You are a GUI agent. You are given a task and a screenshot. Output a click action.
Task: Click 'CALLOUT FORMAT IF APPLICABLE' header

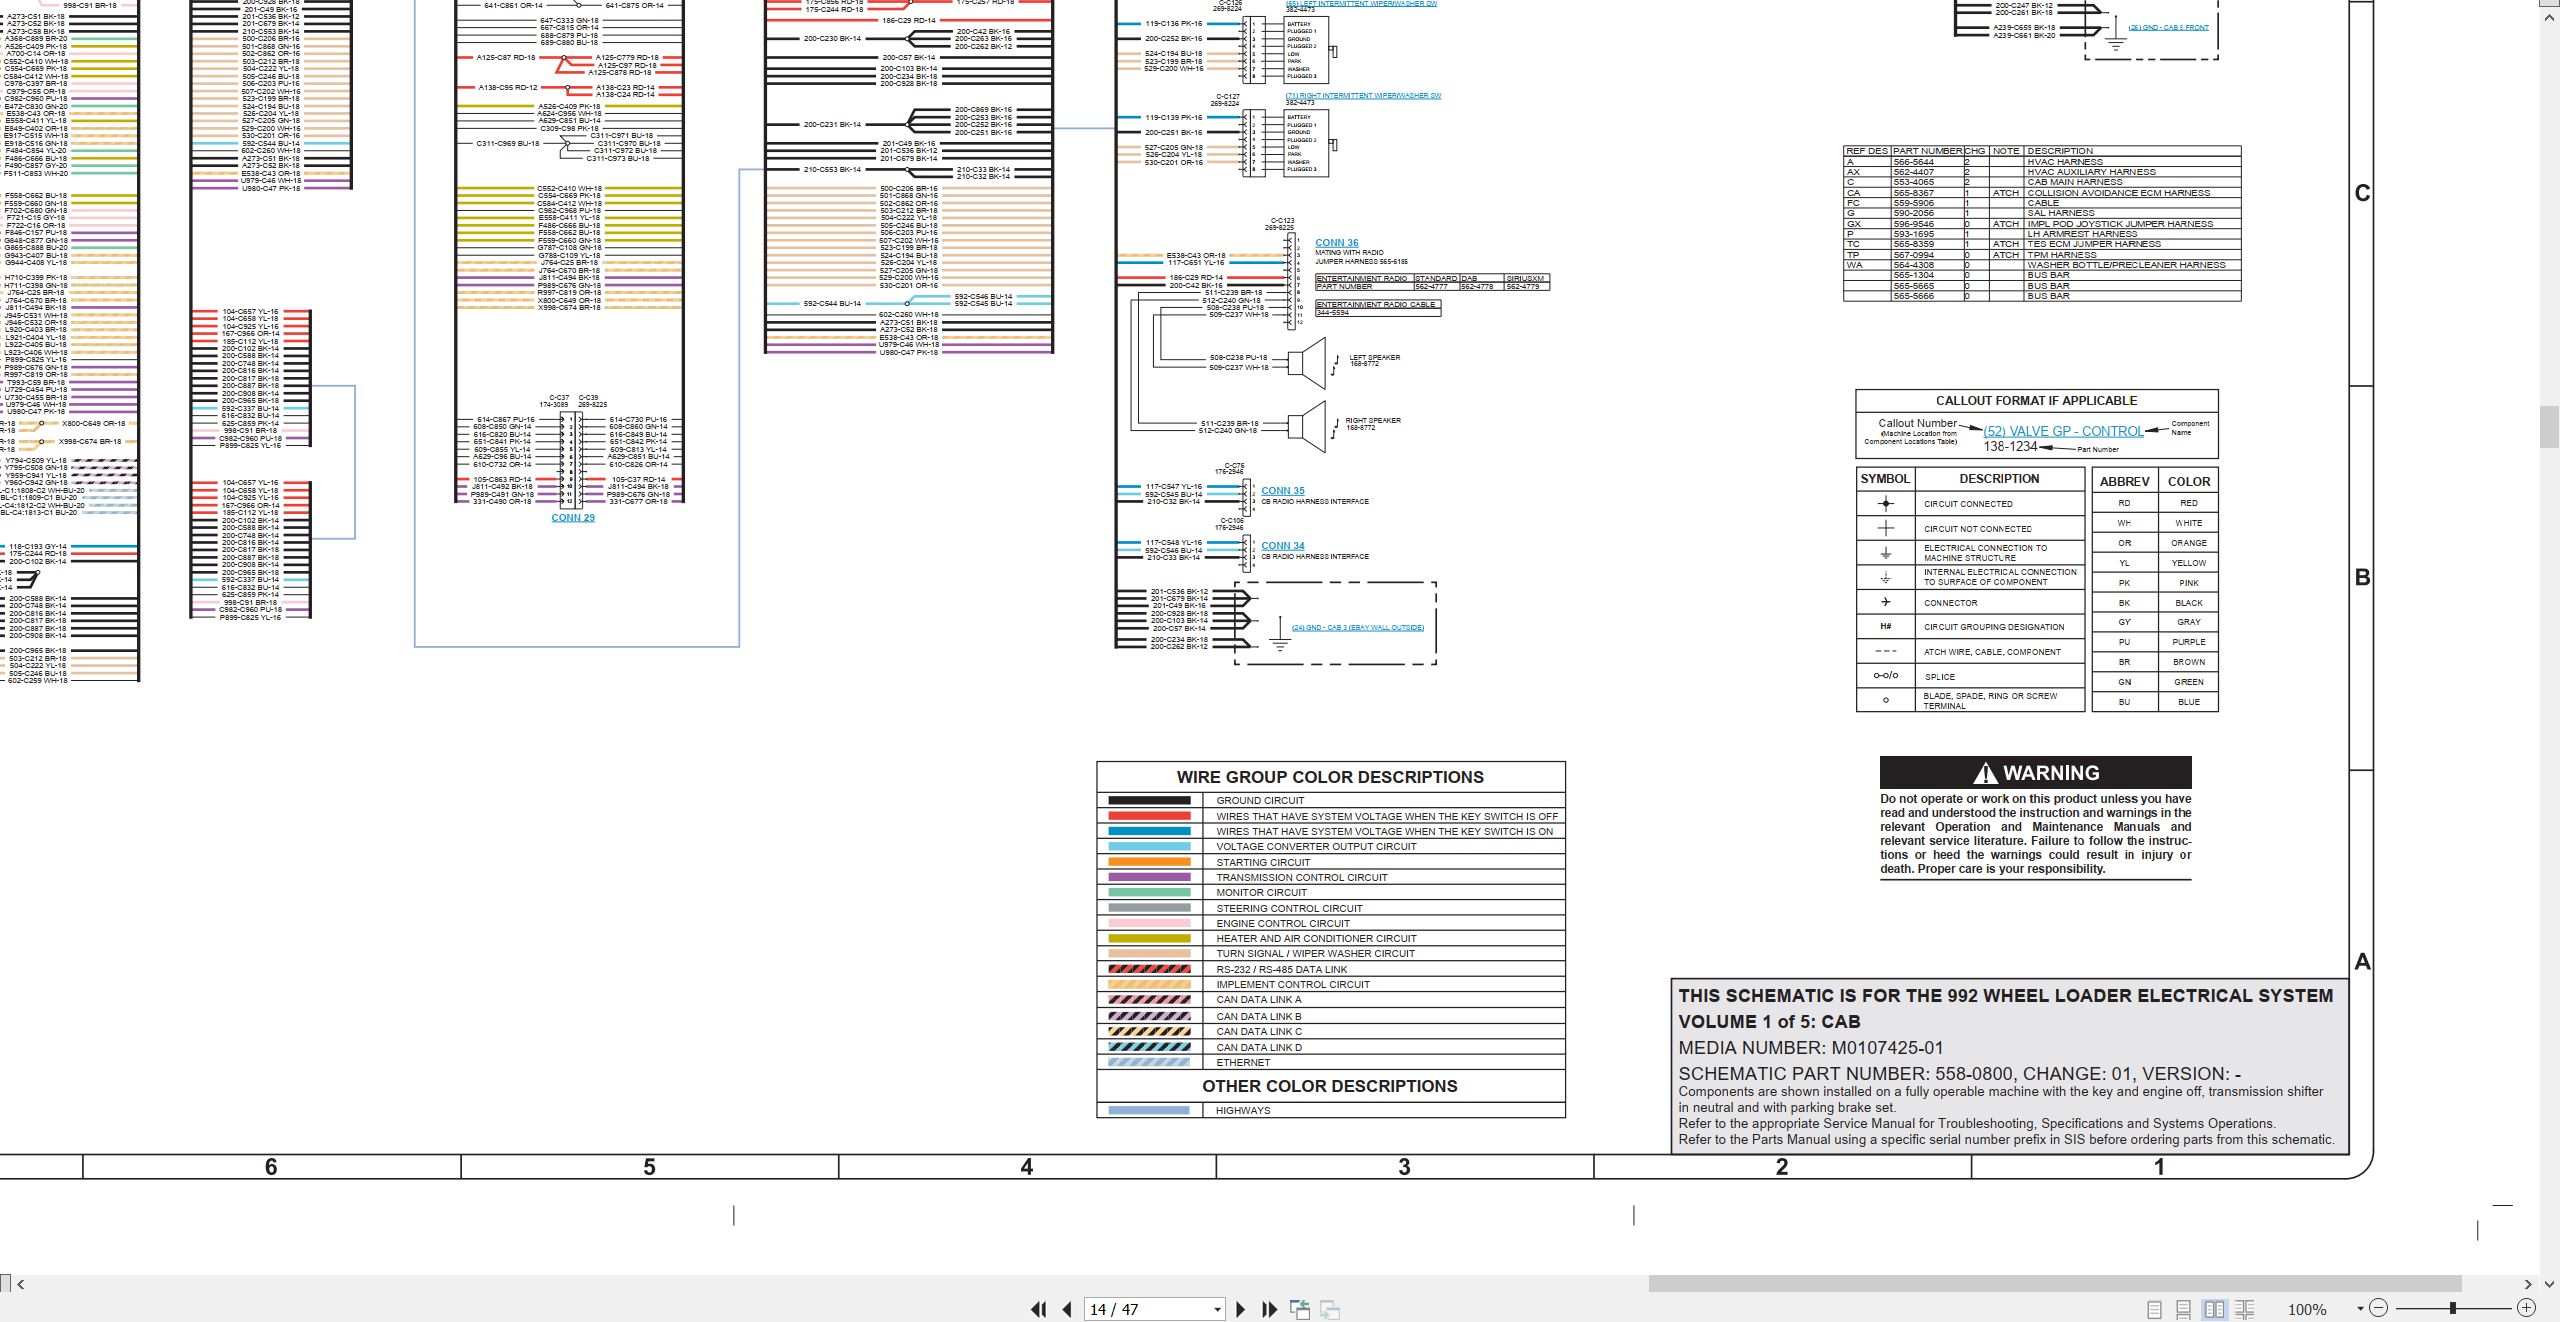(2036, 400)
